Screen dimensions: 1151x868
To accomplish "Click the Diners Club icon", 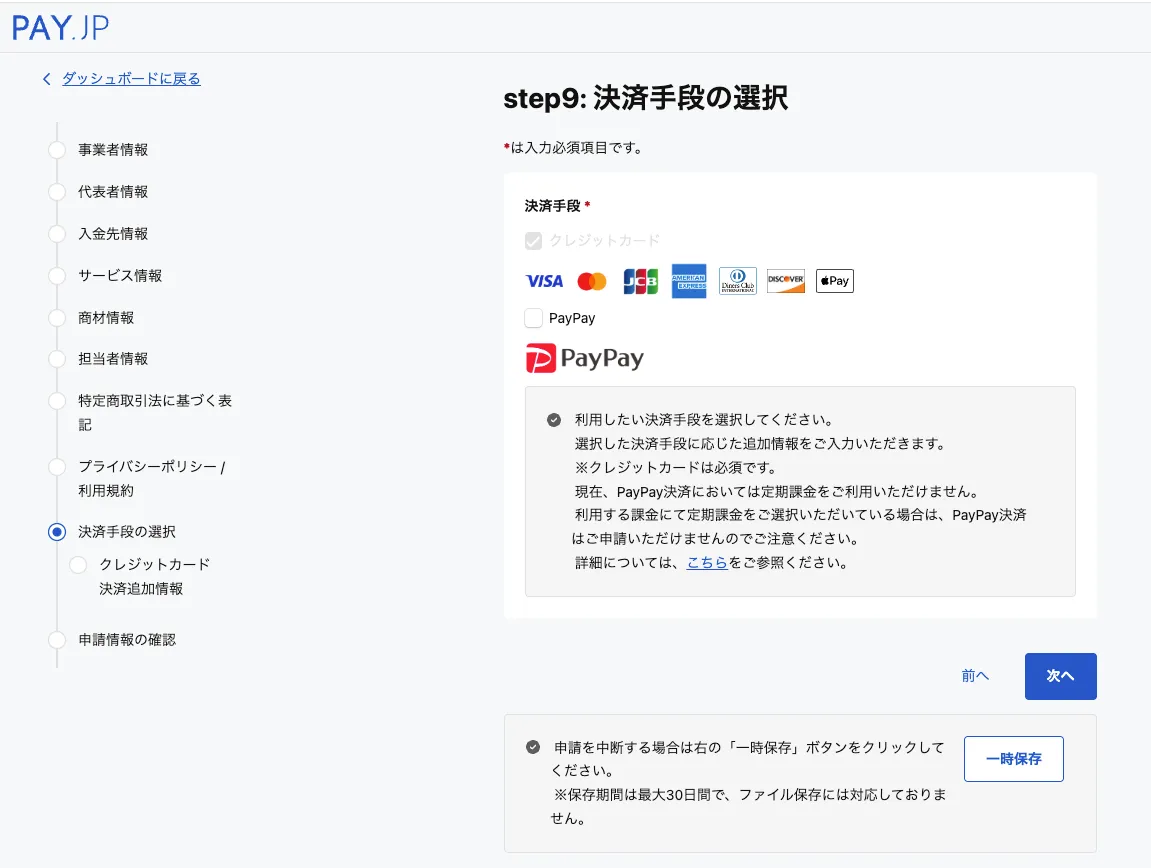I will 737,281.
